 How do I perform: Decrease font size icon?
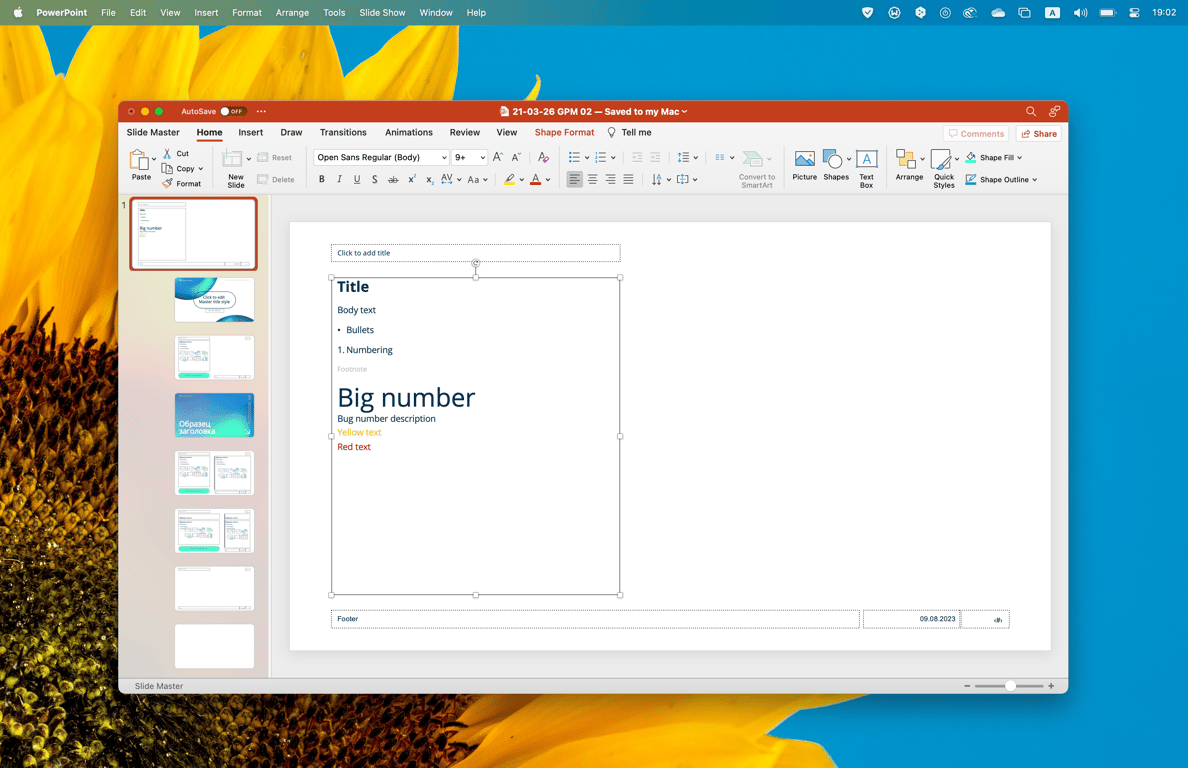516,158
